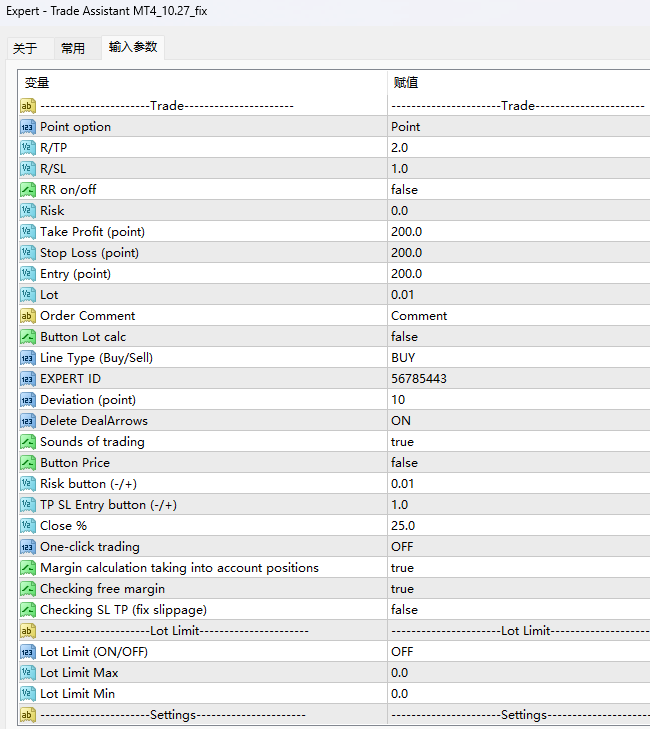Click the RR on/off boolean icon

(28, 190)
